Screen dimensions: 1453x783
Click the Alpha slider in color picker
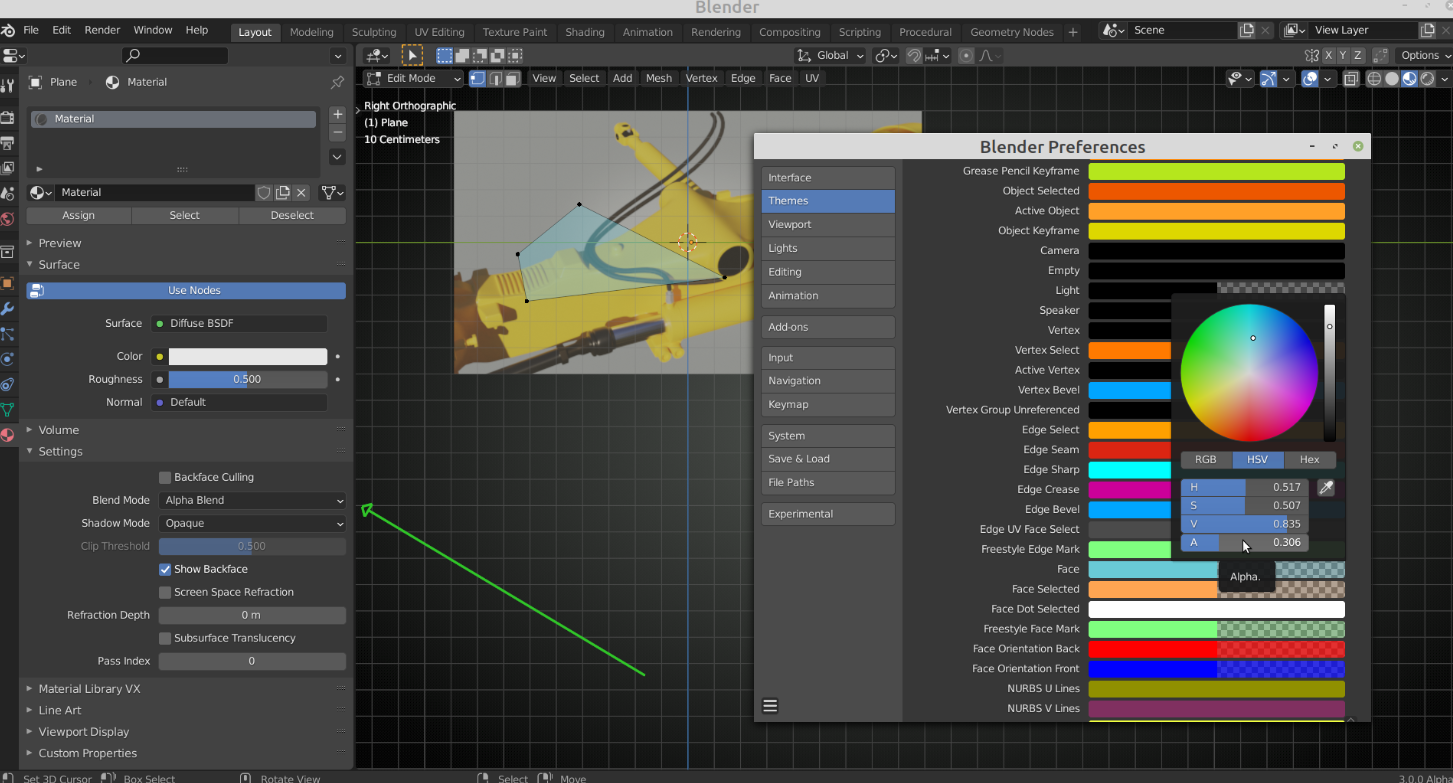1246,543
